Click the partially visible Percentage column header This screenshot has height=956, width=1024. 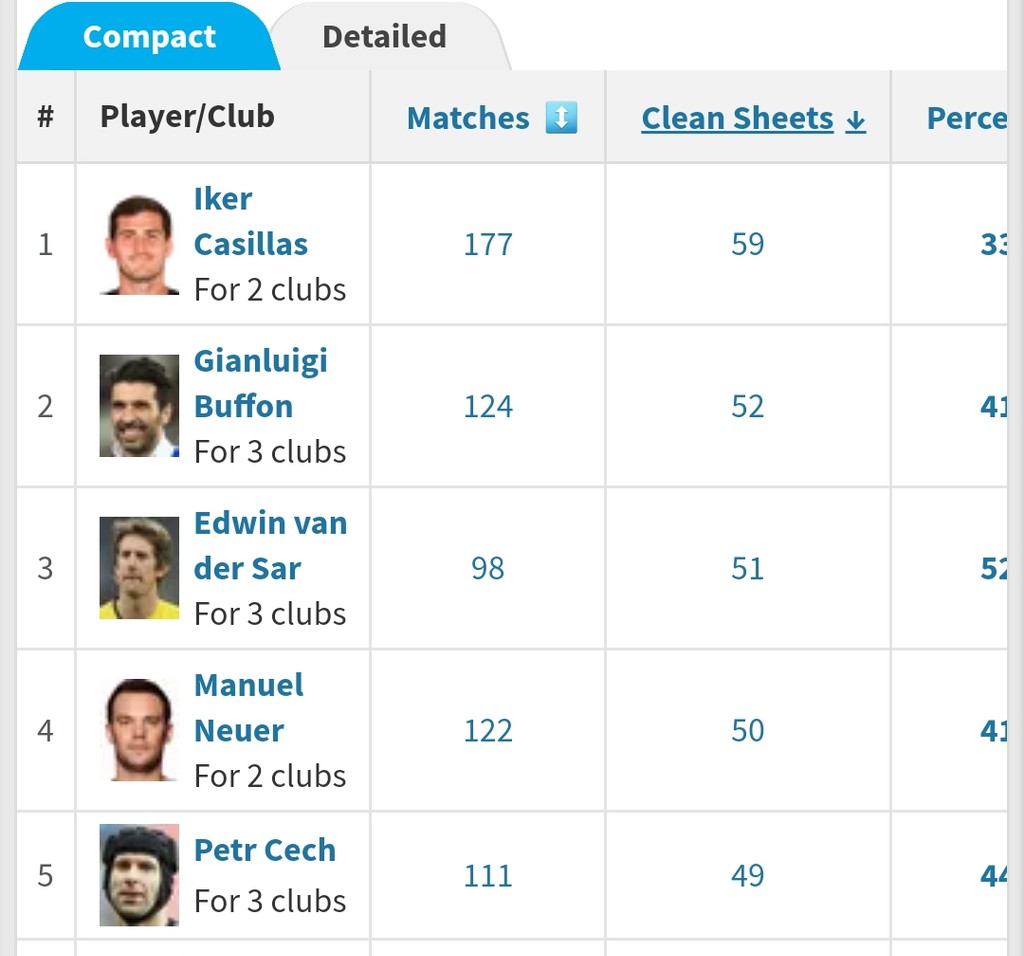tap(965, 118)
